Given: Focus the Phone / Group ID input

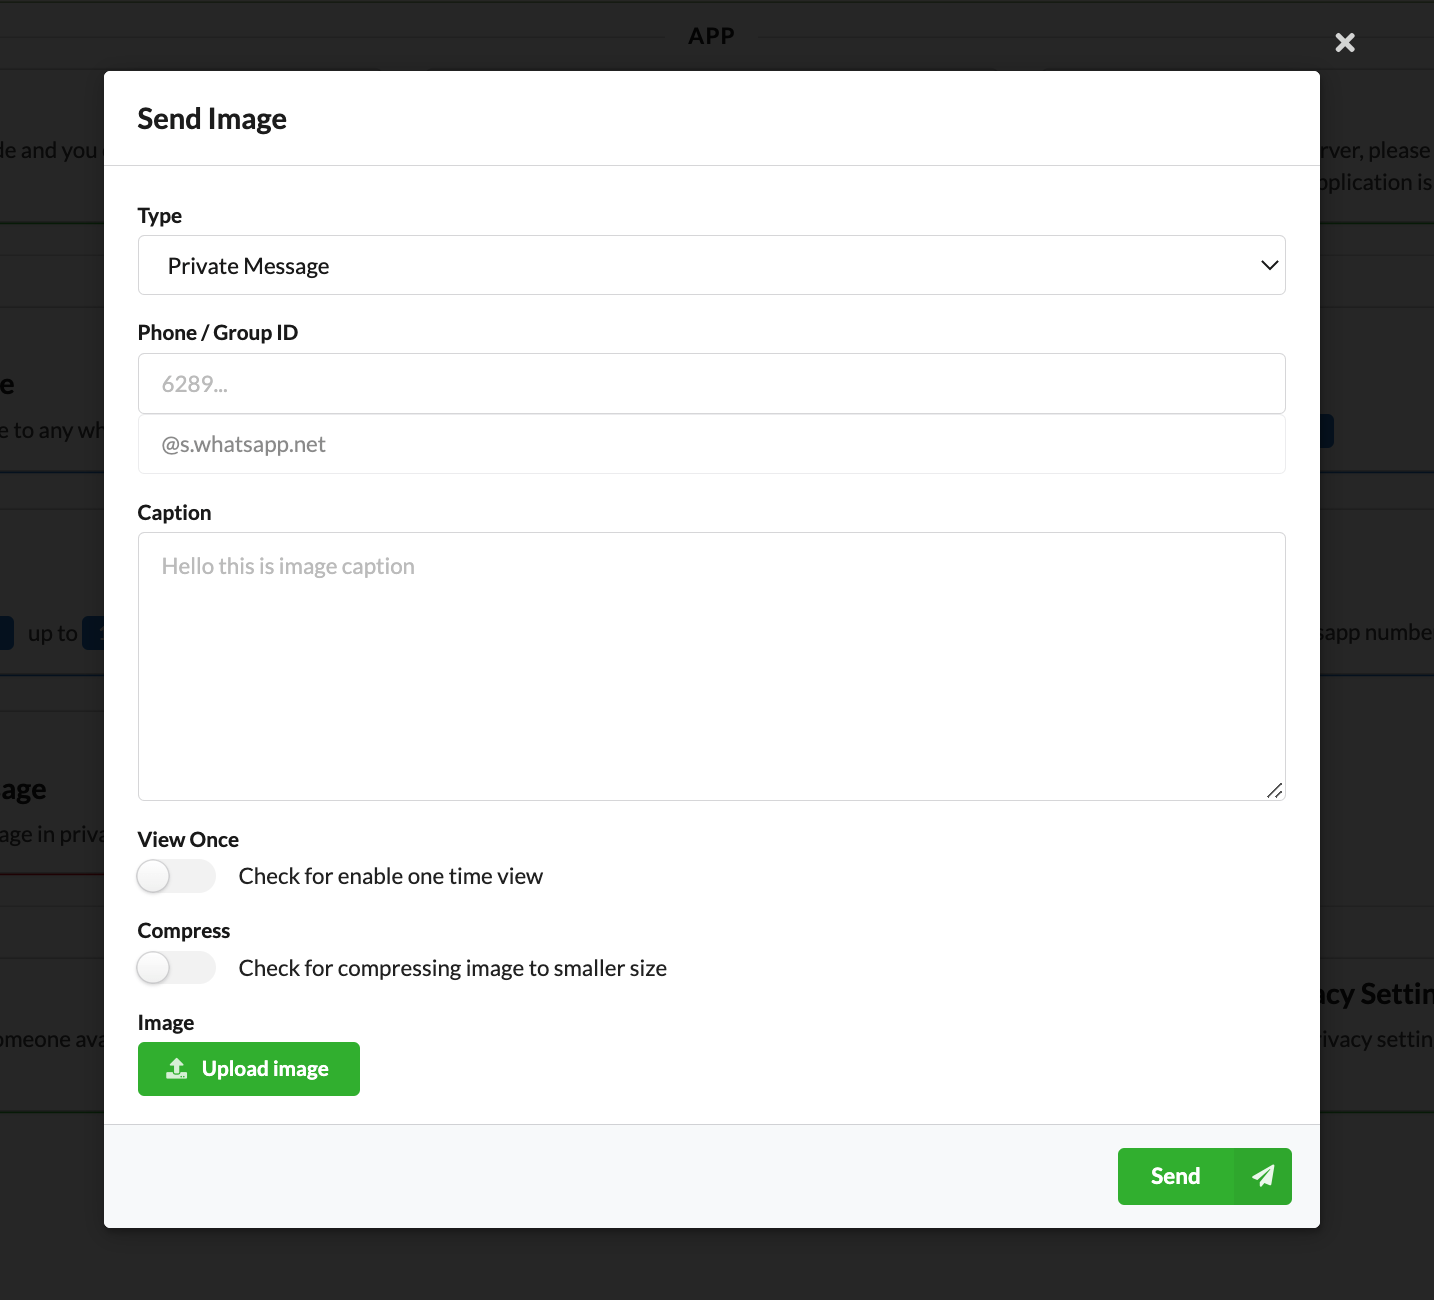Looking at the screenshot, I should tap(711, 384).
